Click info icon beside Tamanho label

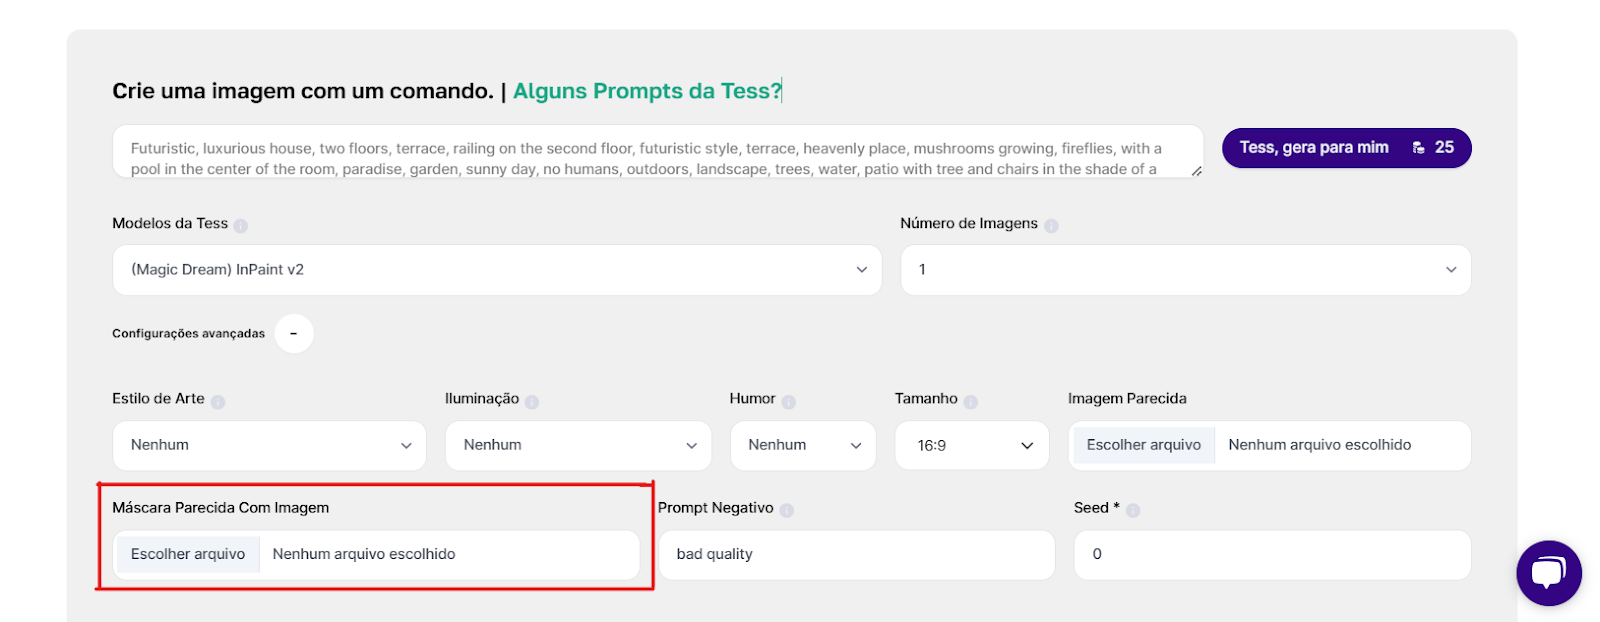971,402
